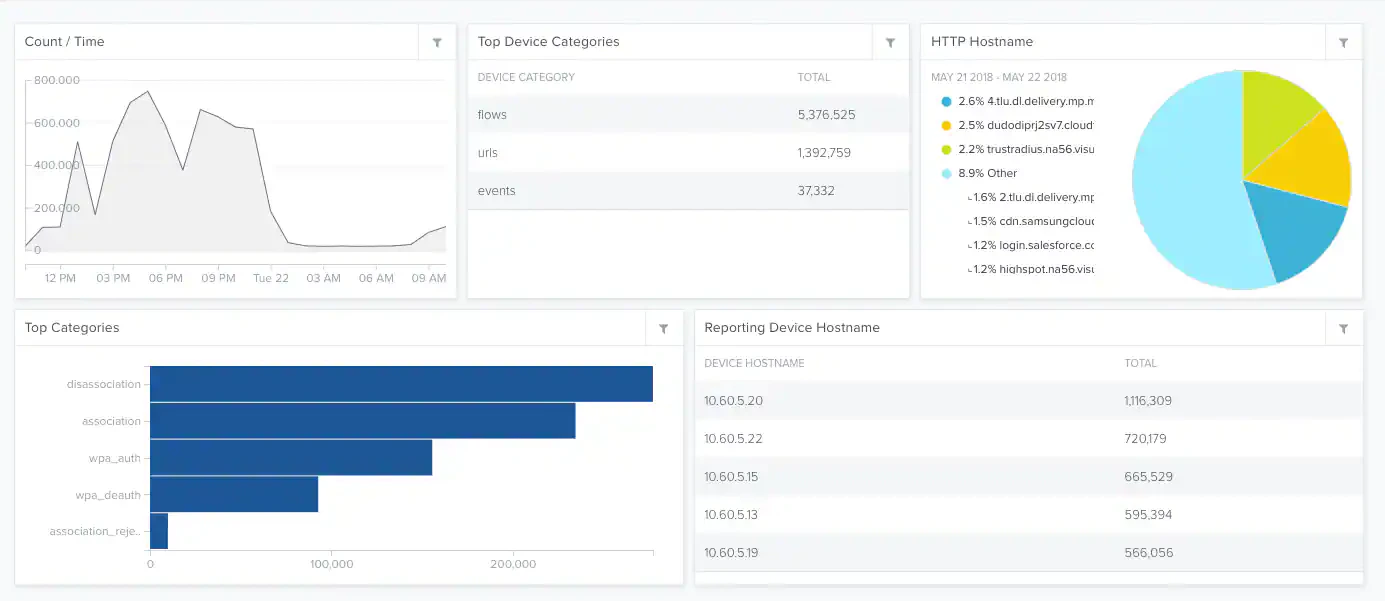Select hostname 10.60.5.19 row
Image resolution: width=1385 pixels, height=601 pixels.
tap(1029, 552)
